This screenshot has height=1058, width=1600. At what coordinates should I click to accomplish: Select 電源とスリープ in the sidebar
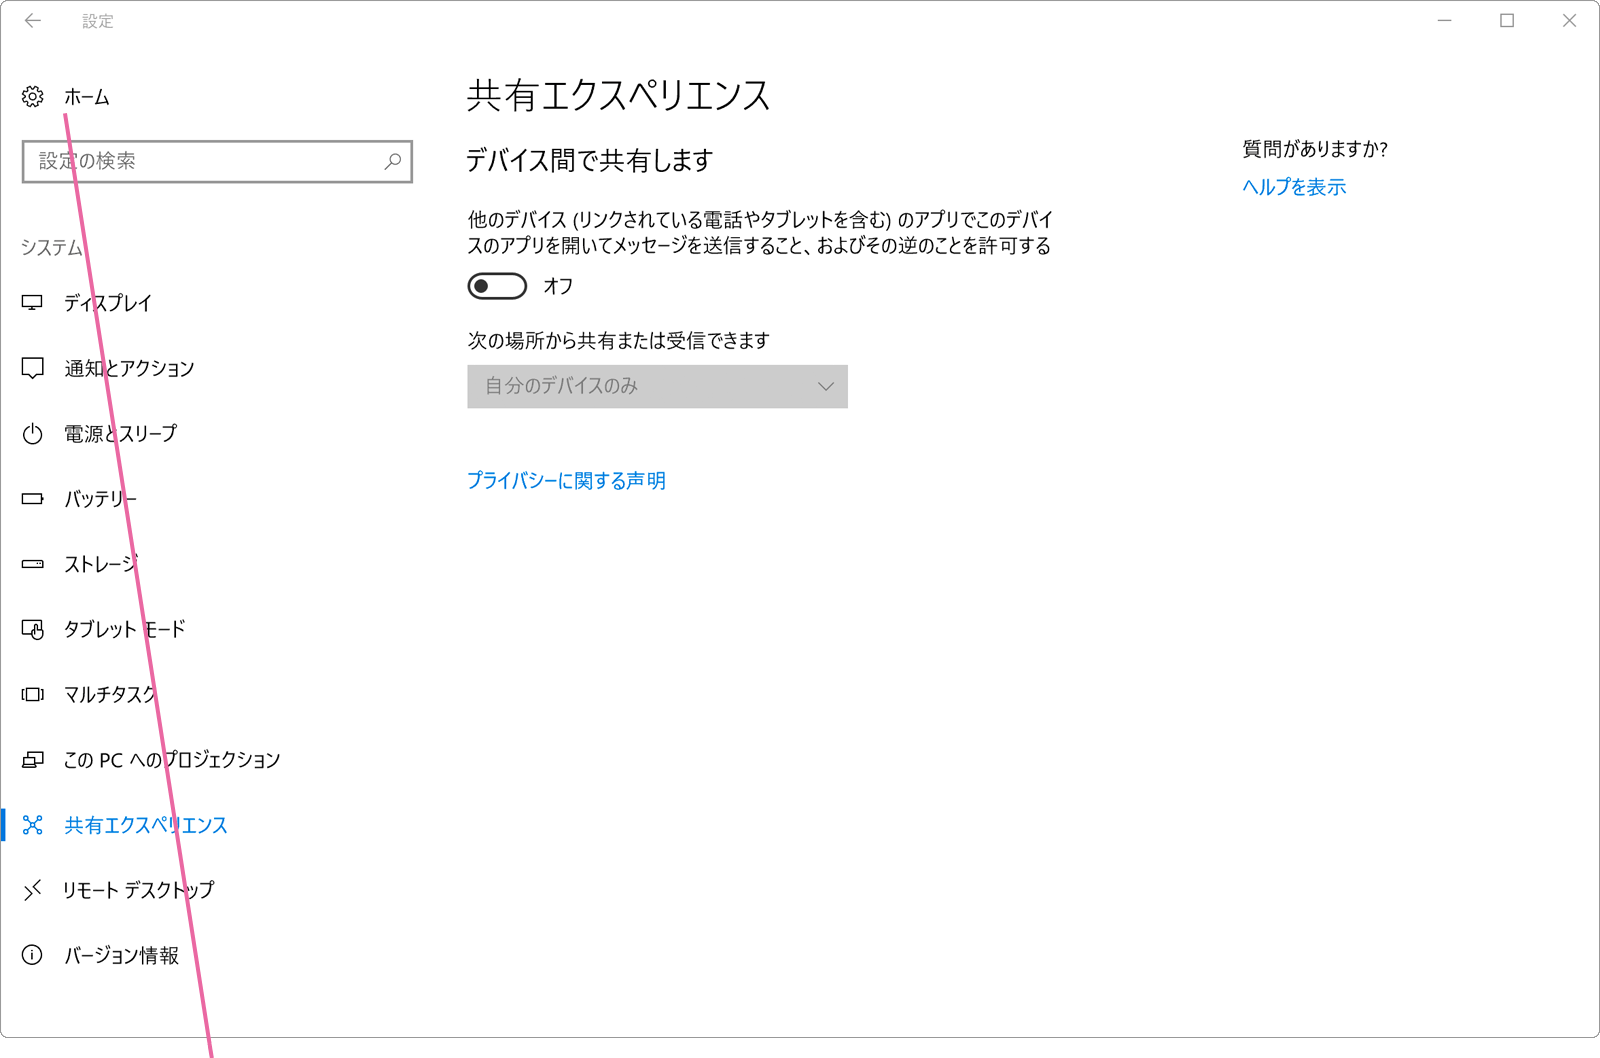(121, 434)
